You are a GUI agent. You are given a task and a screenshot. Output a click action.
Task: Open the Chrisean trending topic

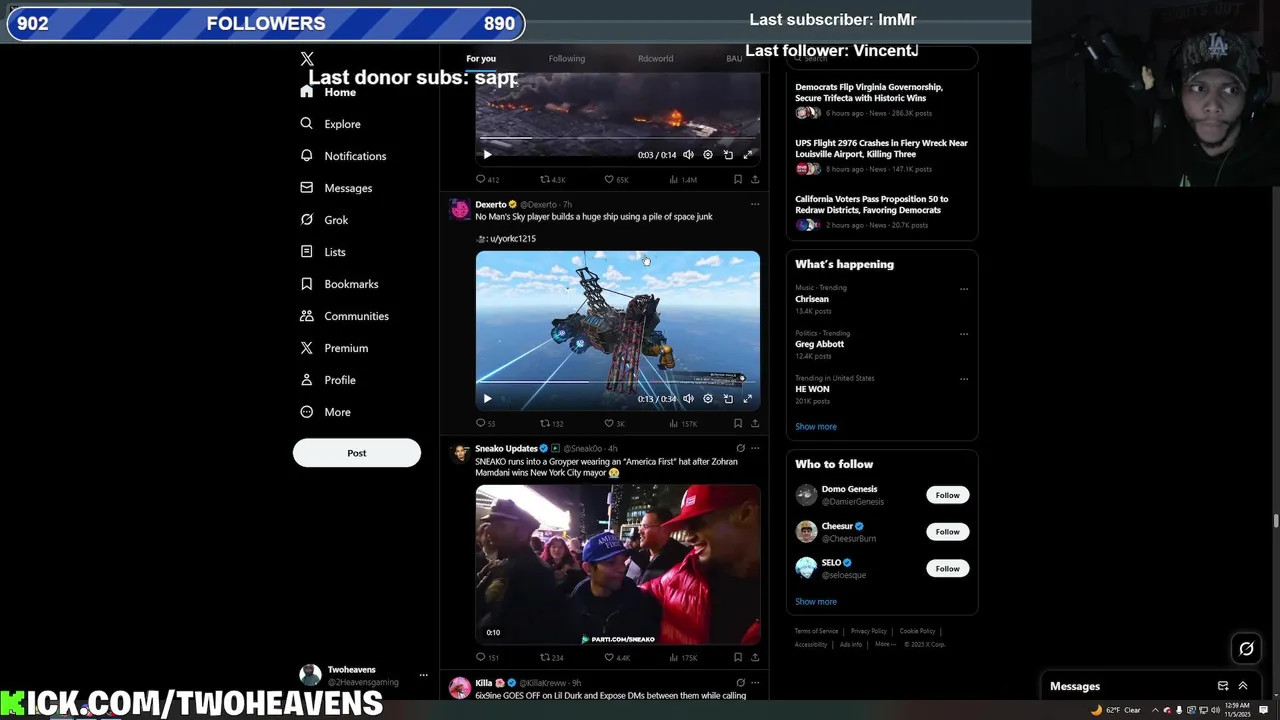click(812, 299)
